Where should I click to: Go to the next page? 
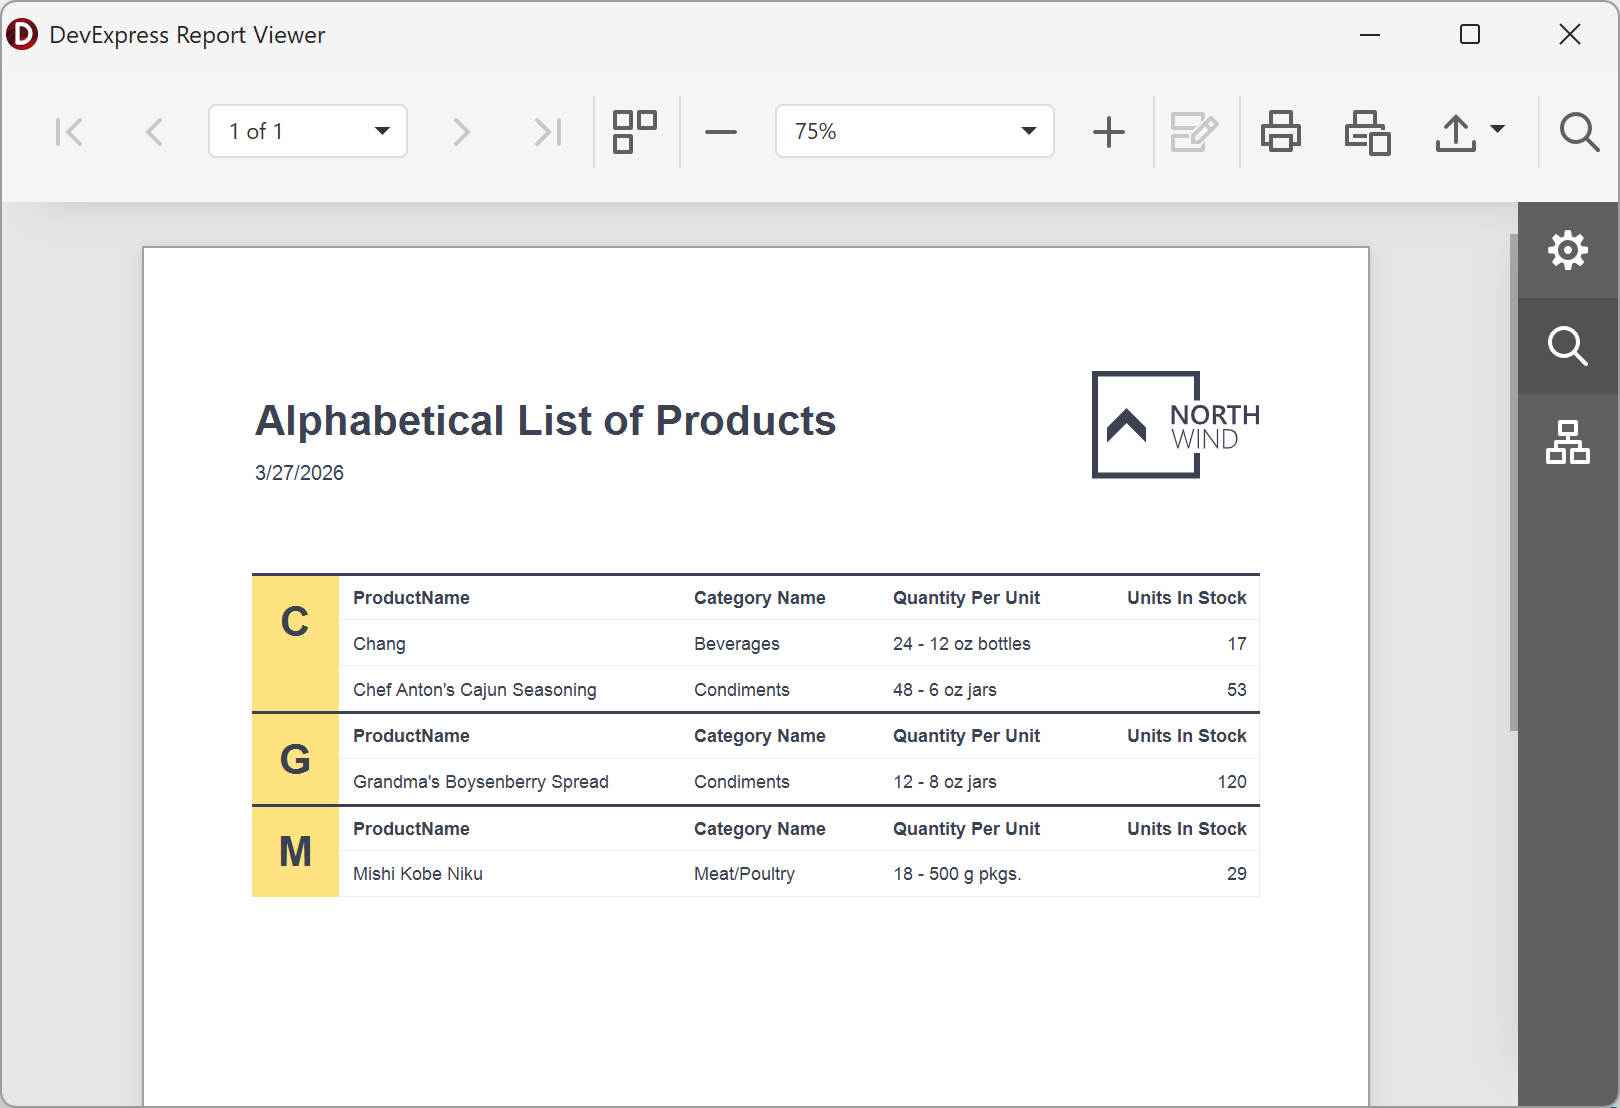(x=461, y=132)
